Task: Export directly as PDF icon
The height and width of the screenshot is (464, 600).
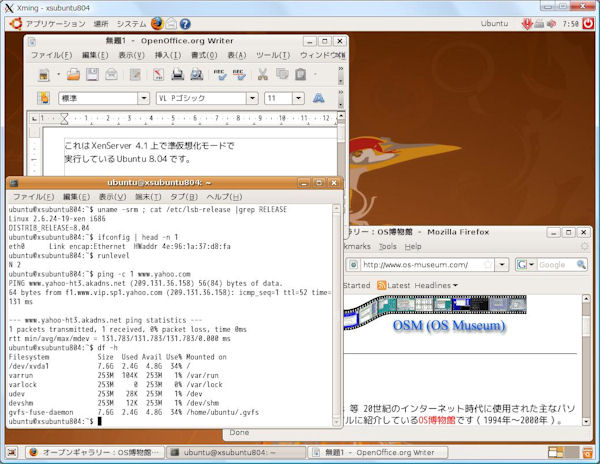Action: coord(158,74)
